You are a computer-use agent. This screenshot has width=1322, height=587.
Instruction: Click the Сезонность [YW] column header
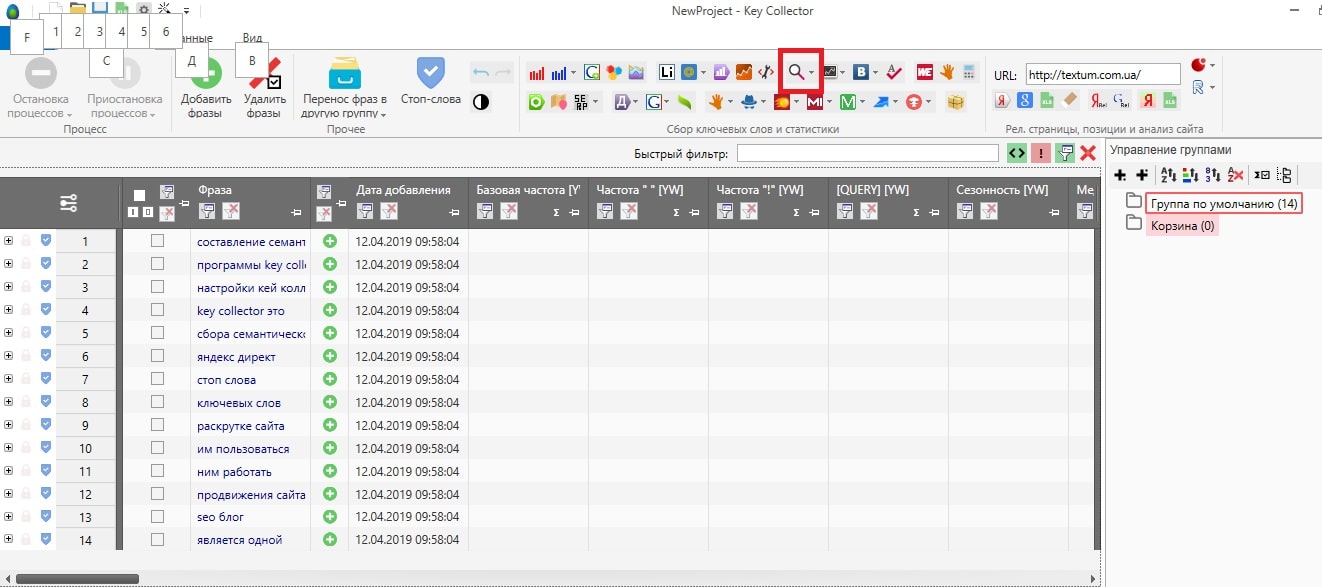[1002, 190]
